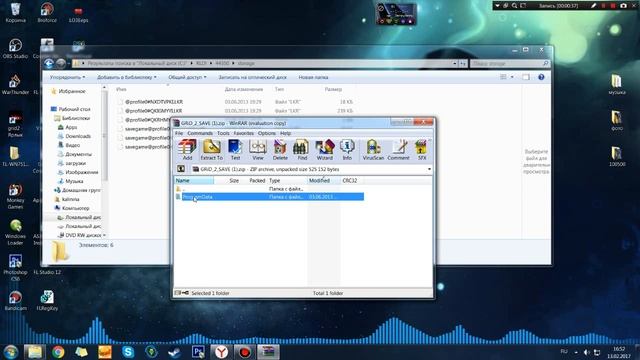Image resolution: width=640 pixels, height=360 pixels.
Task: Open the Tools menu in WinRAR
Action: coord(223,133)
